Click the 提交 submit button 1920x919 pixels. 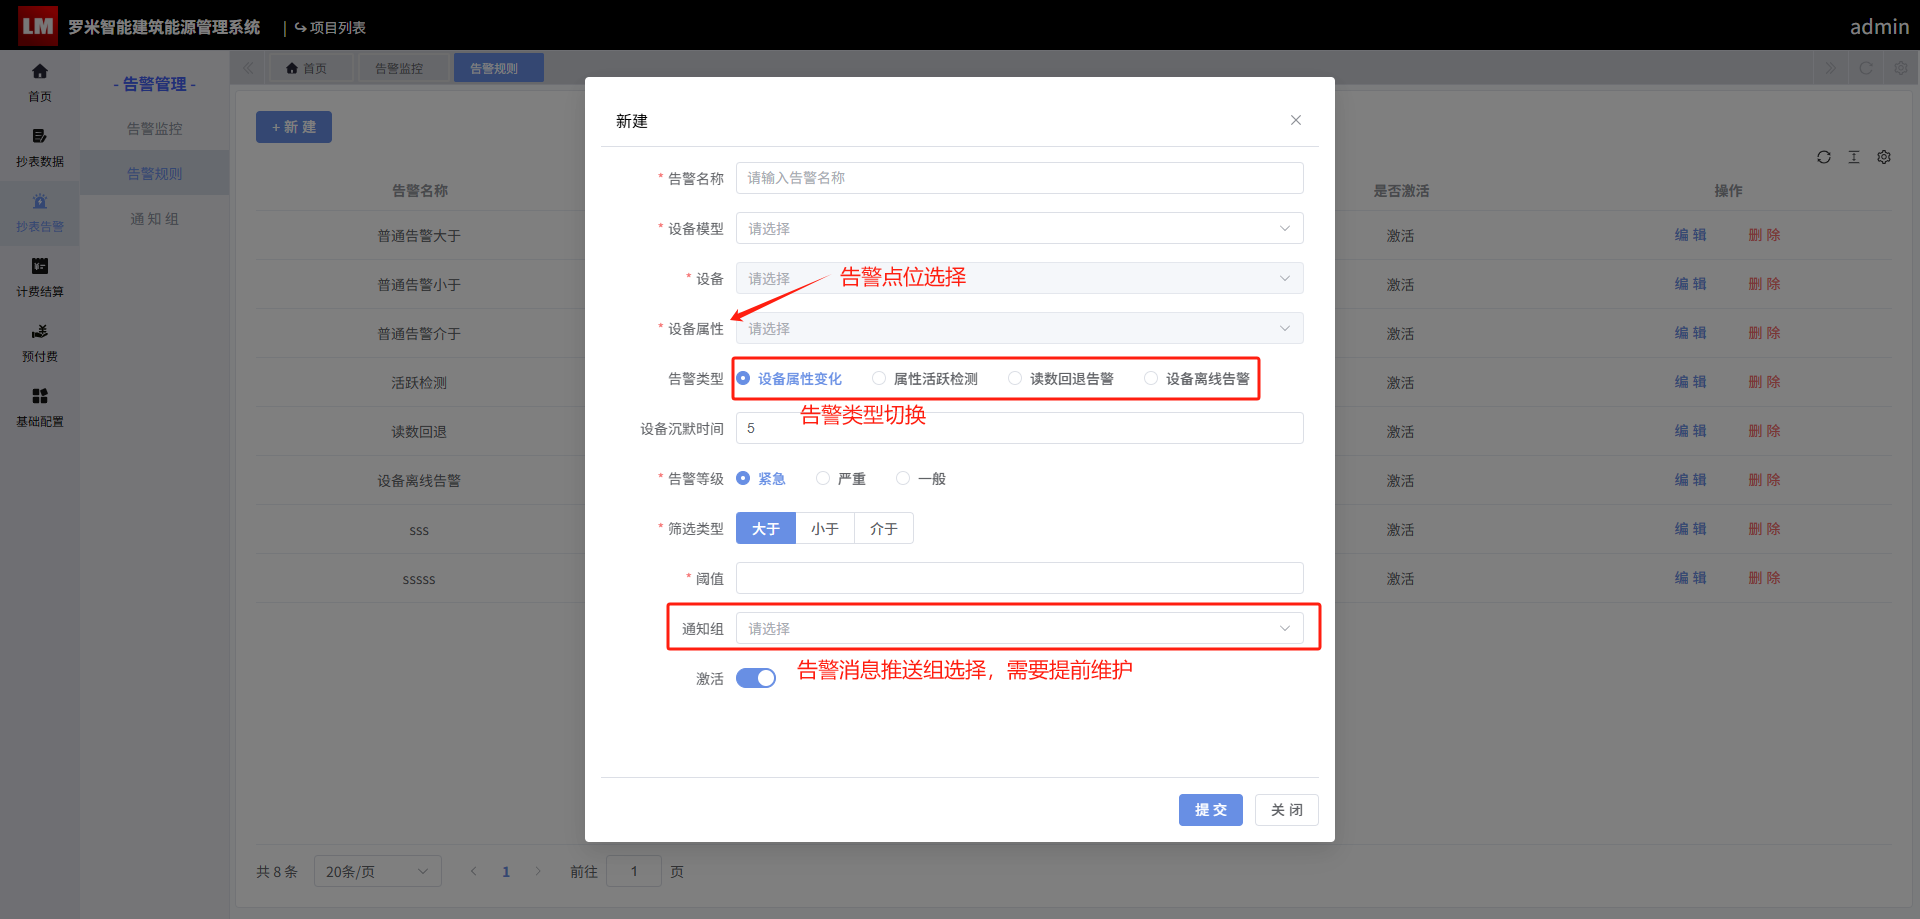[1210, 809]
